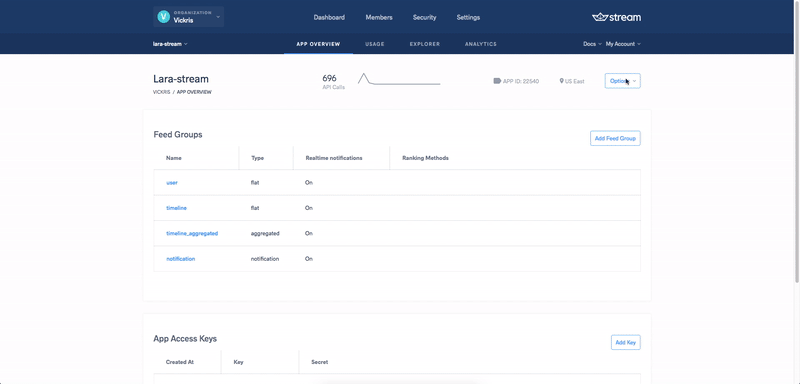Open the timeline_aggregated feed group link

pyautogui.click(x=192, y=234)
